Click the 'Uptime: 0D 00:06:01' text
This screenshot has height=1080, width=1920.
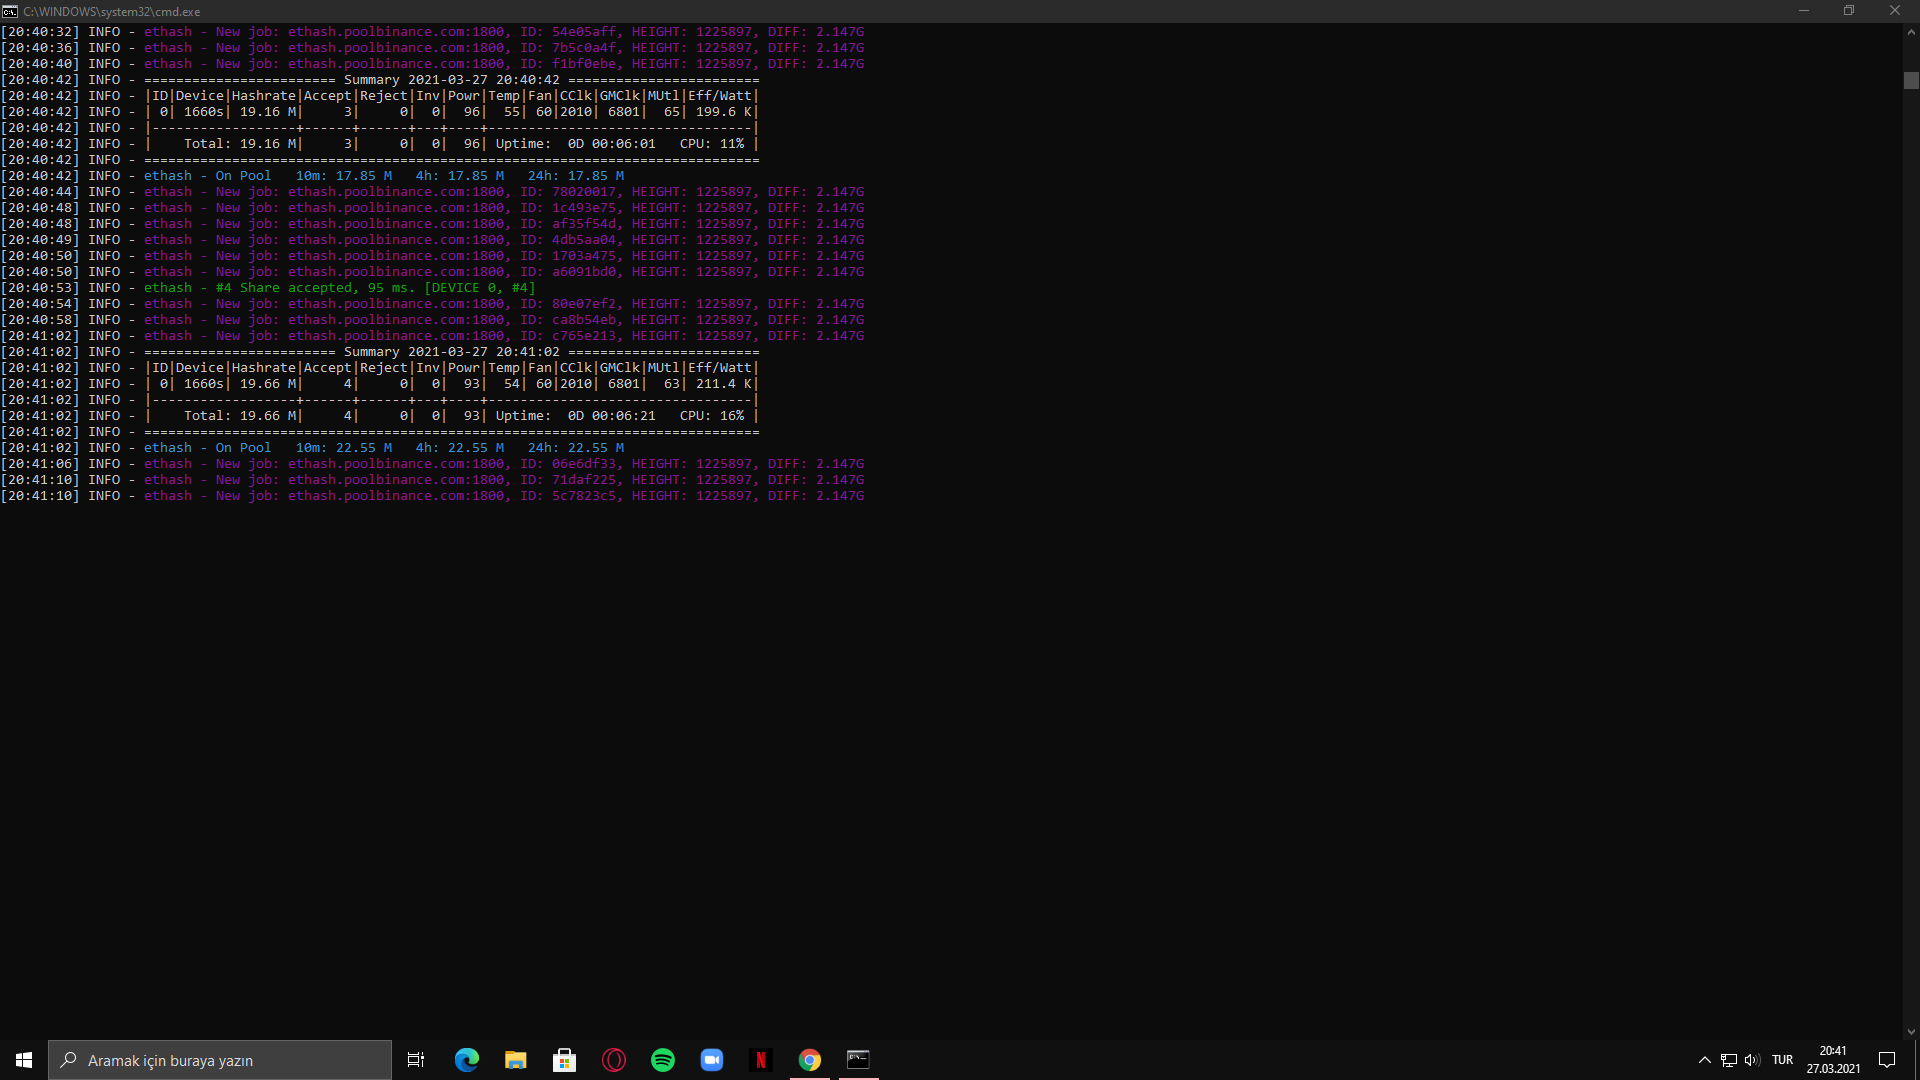576,144
